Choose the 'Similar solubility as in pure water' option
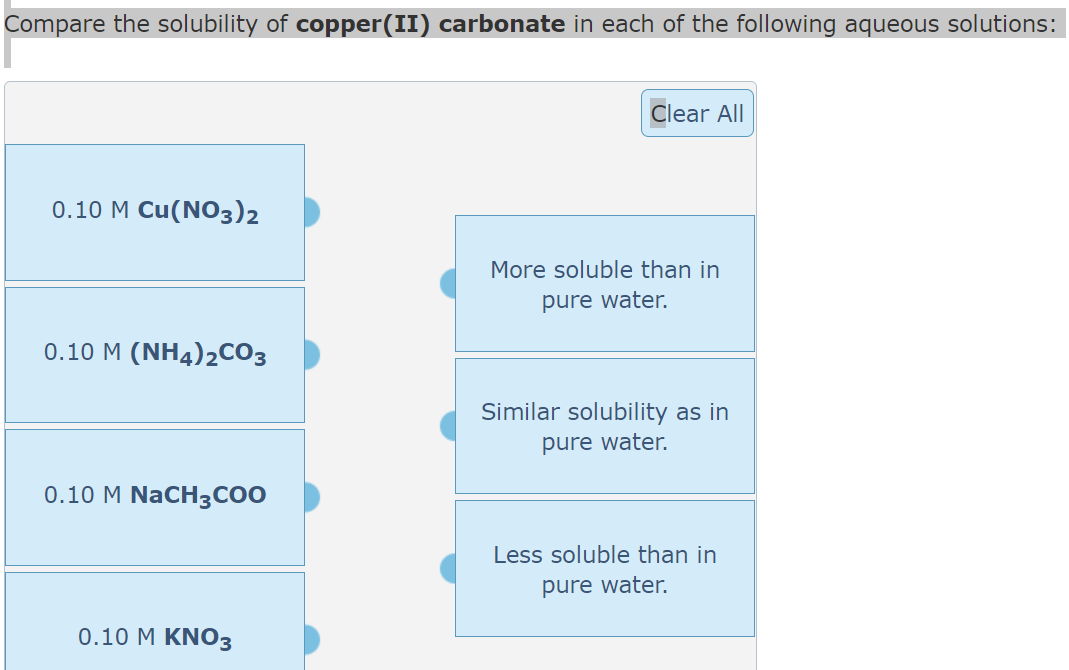This screenshot has height=670, width=1069. pos(605,426)
